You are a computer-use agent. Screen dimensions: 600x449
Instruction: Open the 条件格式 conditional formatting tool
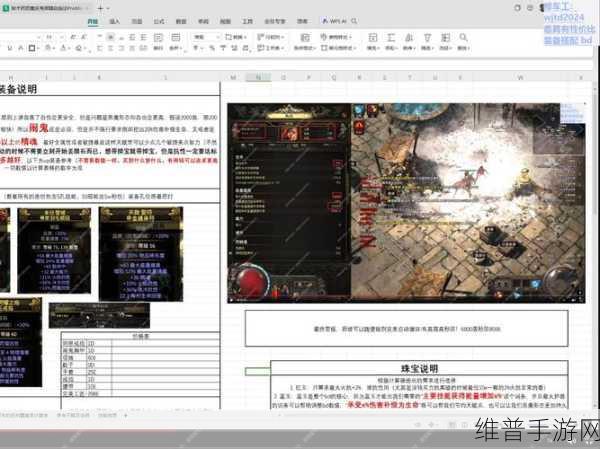(x=305, y=41)
